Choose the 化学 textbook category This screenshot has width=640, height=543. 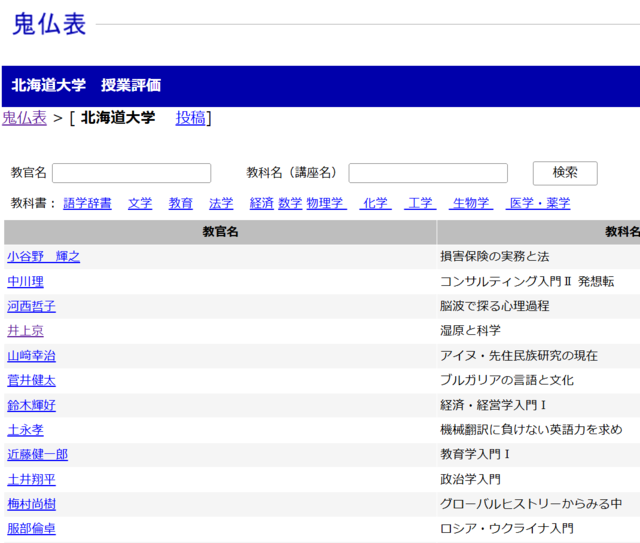pos(376,203)
